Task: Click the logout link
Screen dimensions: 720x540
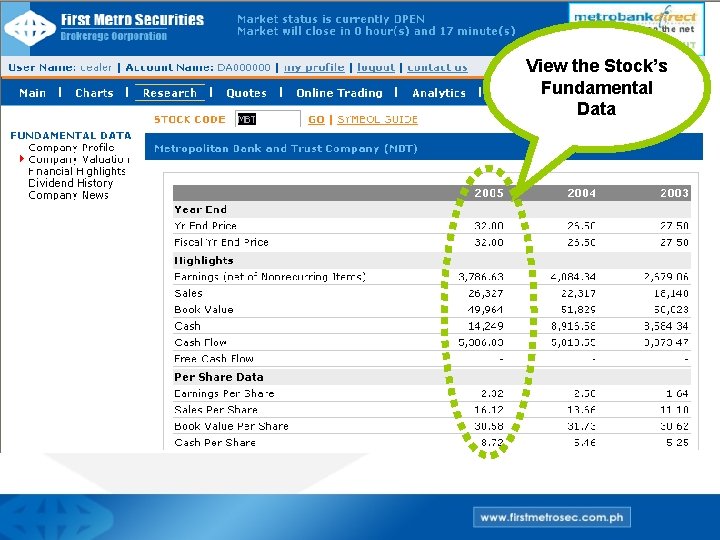Action: (x=376, y=68)
